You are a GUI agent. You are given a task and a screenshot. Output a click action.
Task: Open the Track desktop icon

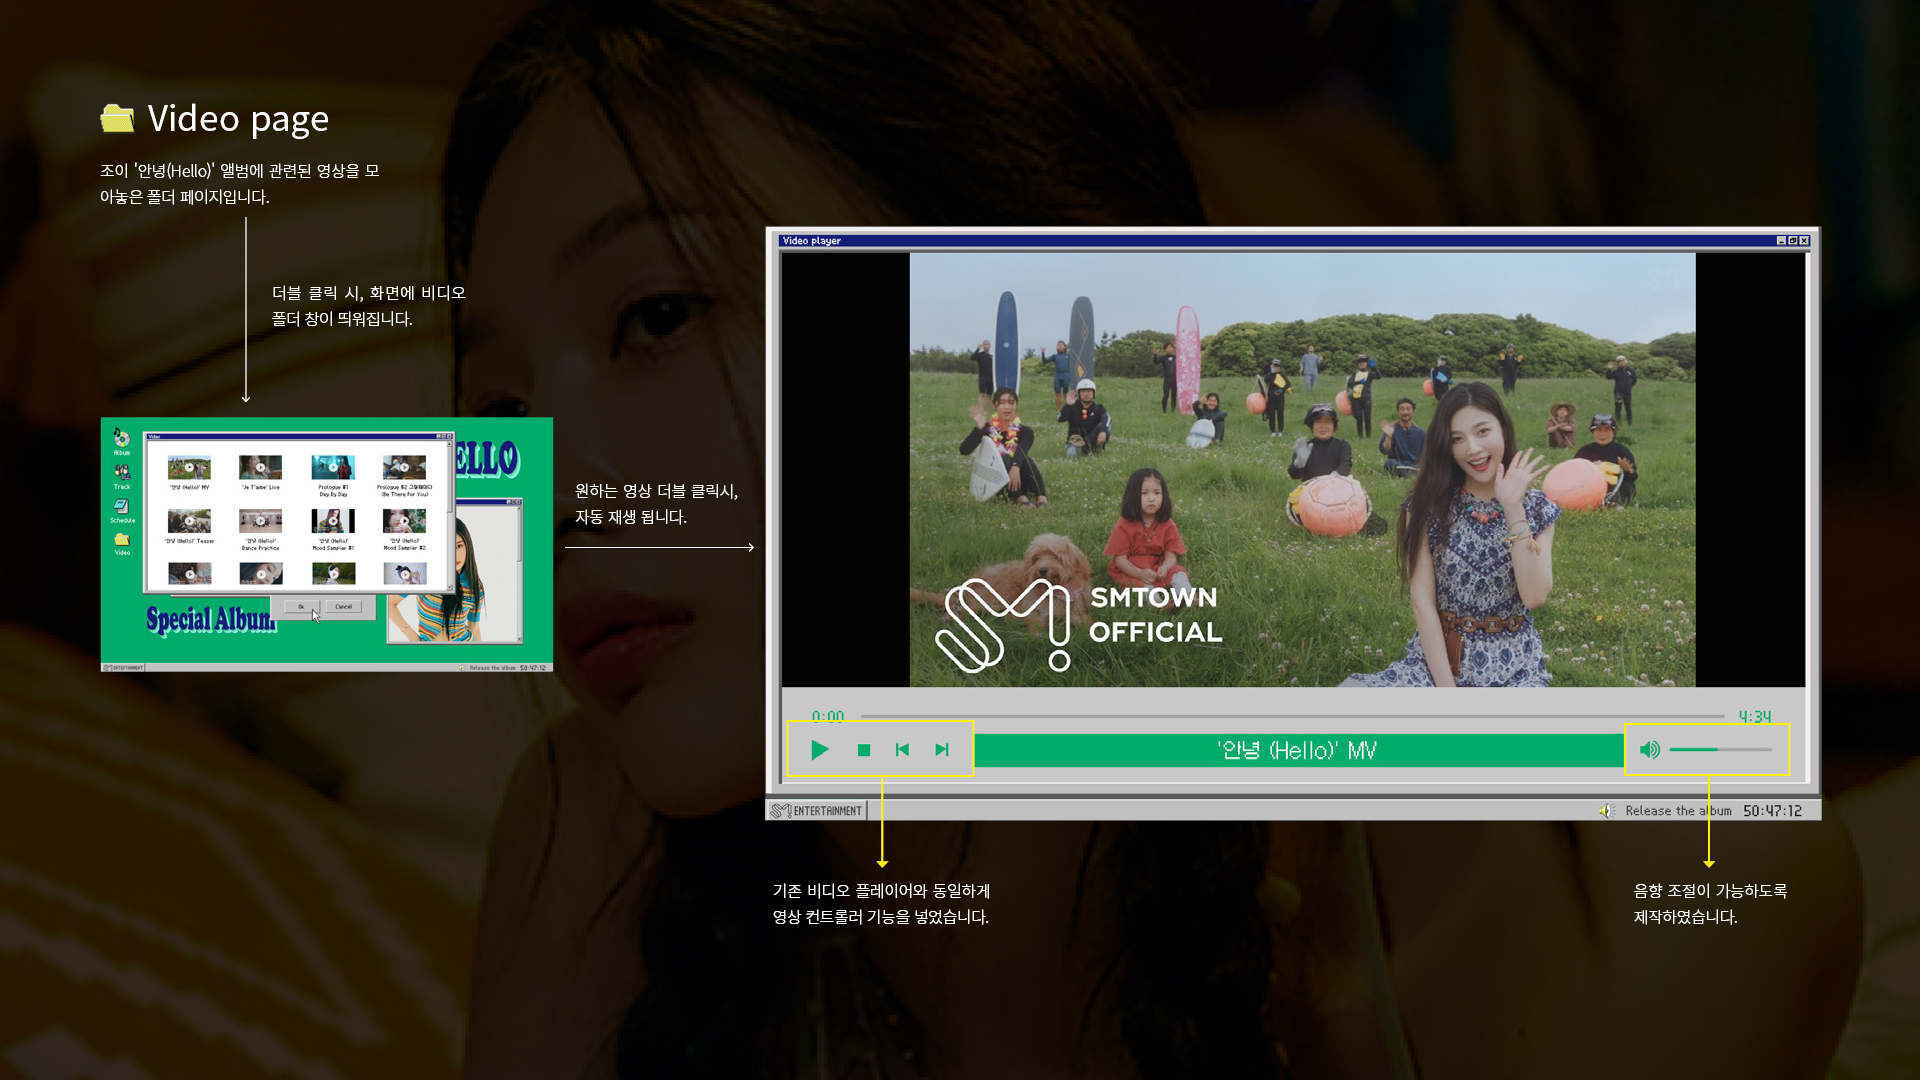coord(122,475)
